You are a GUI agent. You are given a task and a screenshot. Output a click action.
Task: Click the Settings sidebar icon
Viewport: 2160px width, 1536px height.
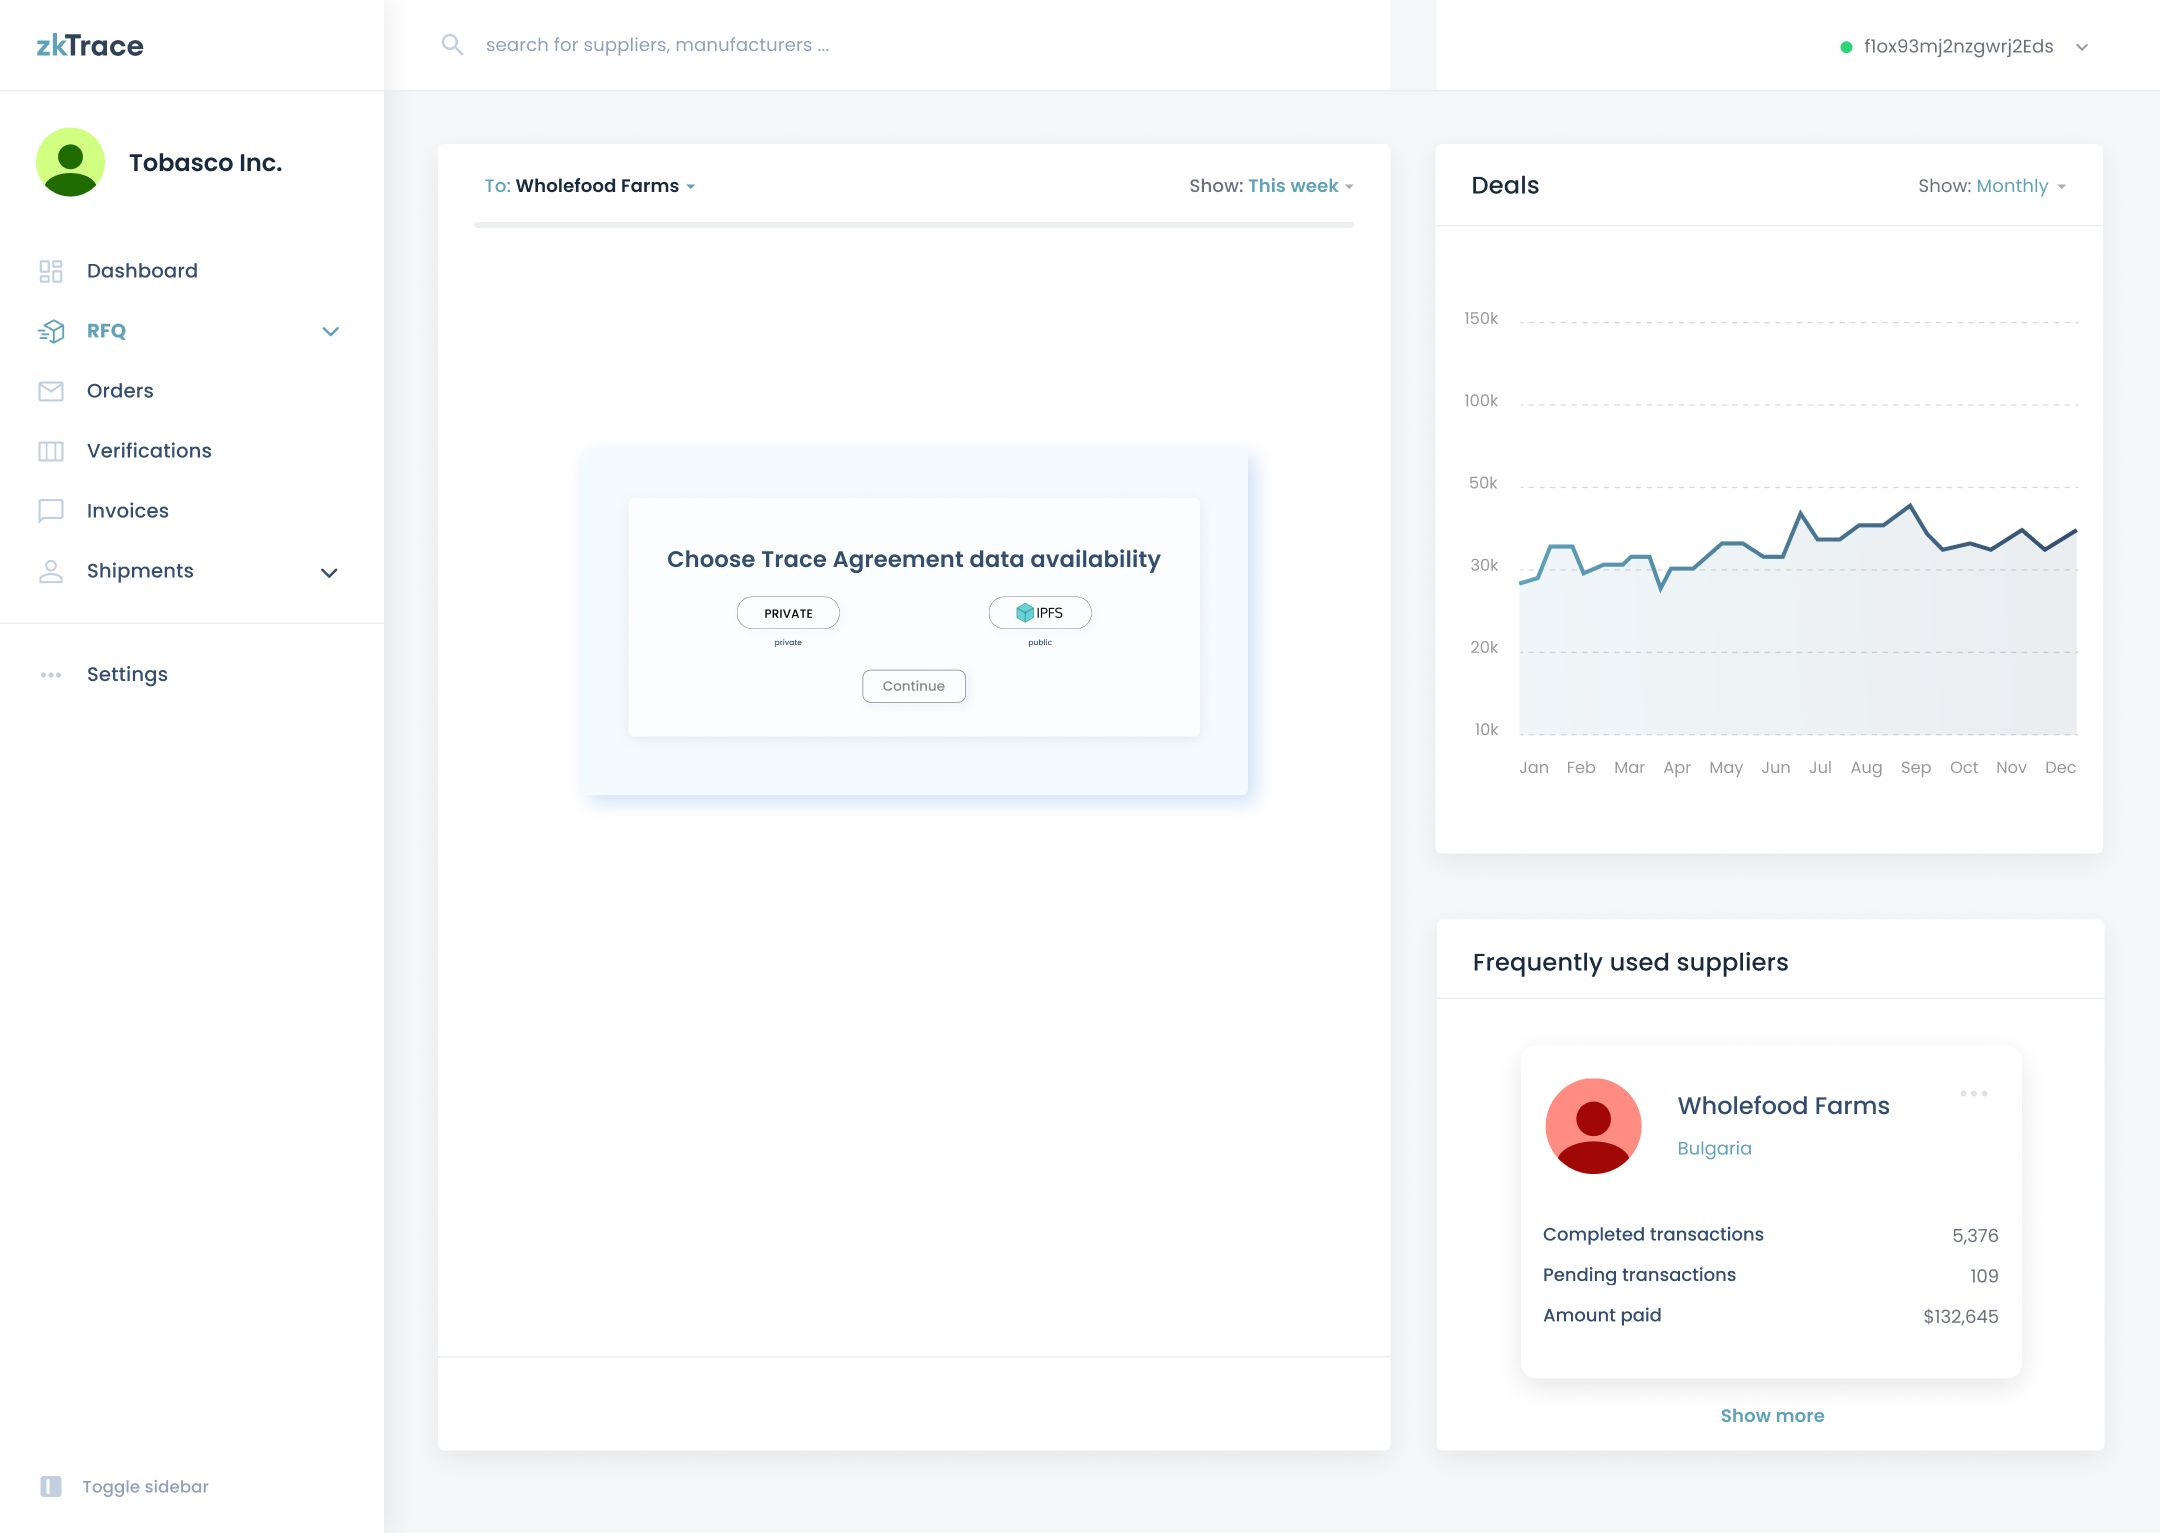click(48, 673)
